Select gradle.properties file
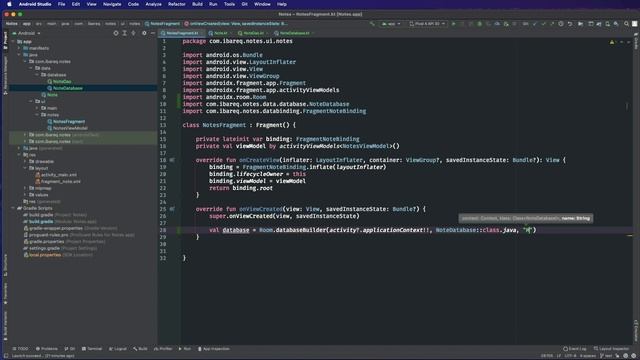The width and height of the screenshot is (640, 360). 47,242
